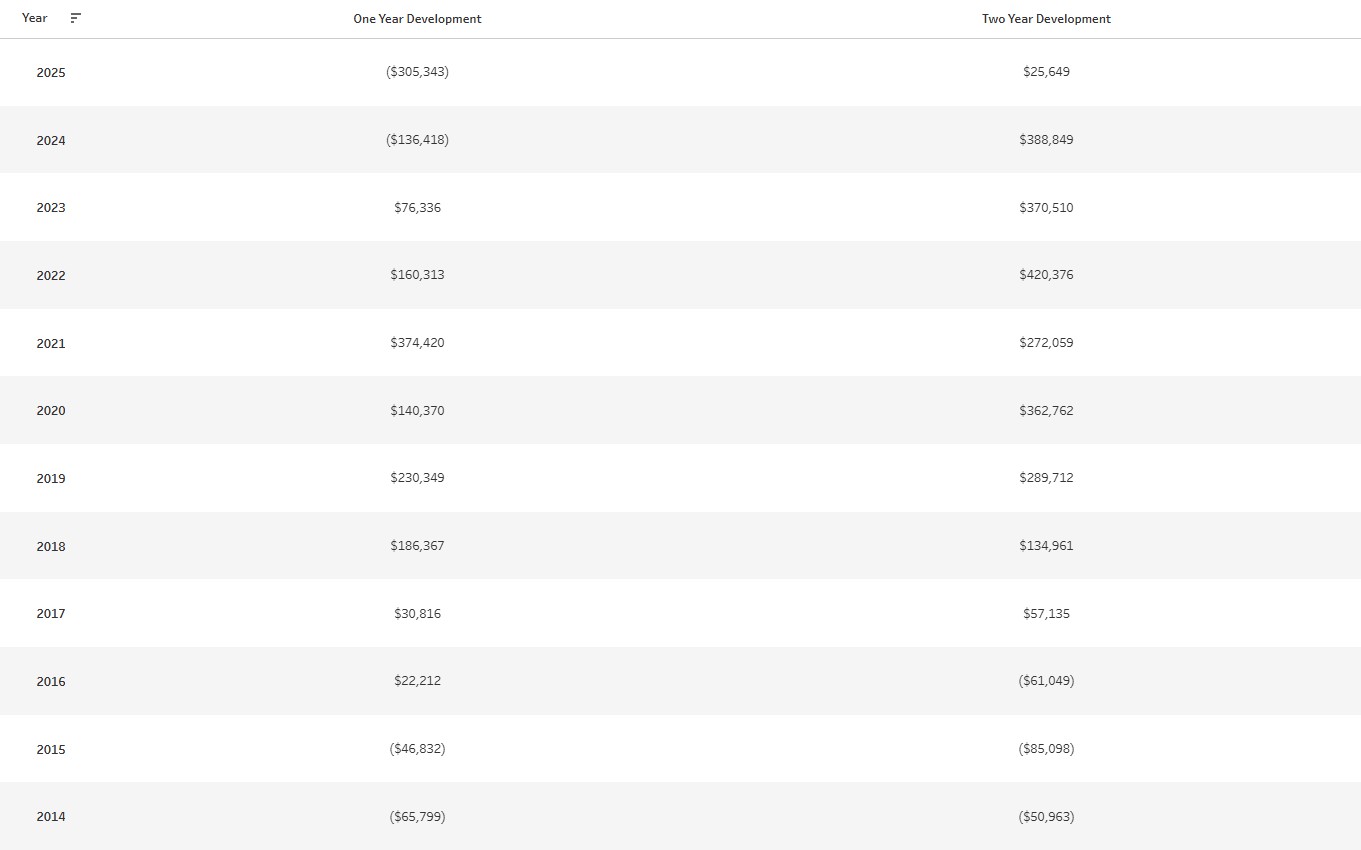Screen dimensions: 1361x850
Task: Click the $22,212 cell
Action: [x=417, y=681]
